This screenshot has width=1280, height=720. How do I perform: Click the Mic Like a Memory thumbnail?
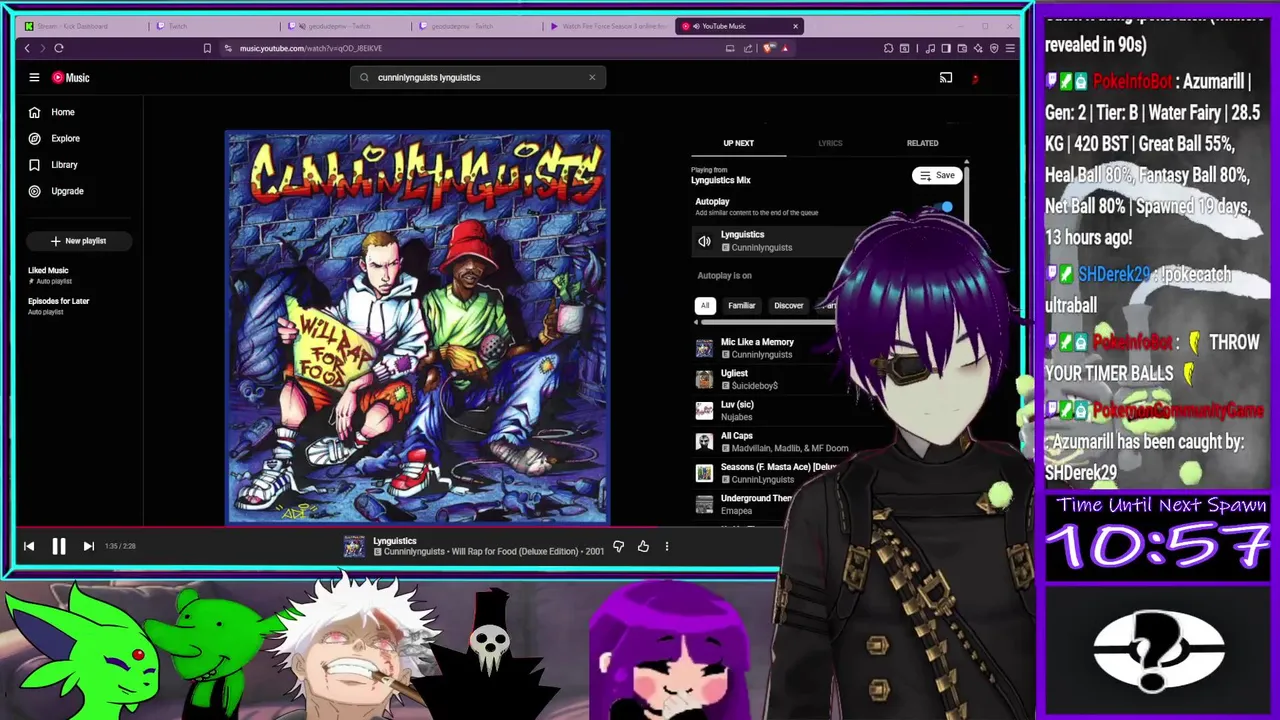click(x=705, y=348)
